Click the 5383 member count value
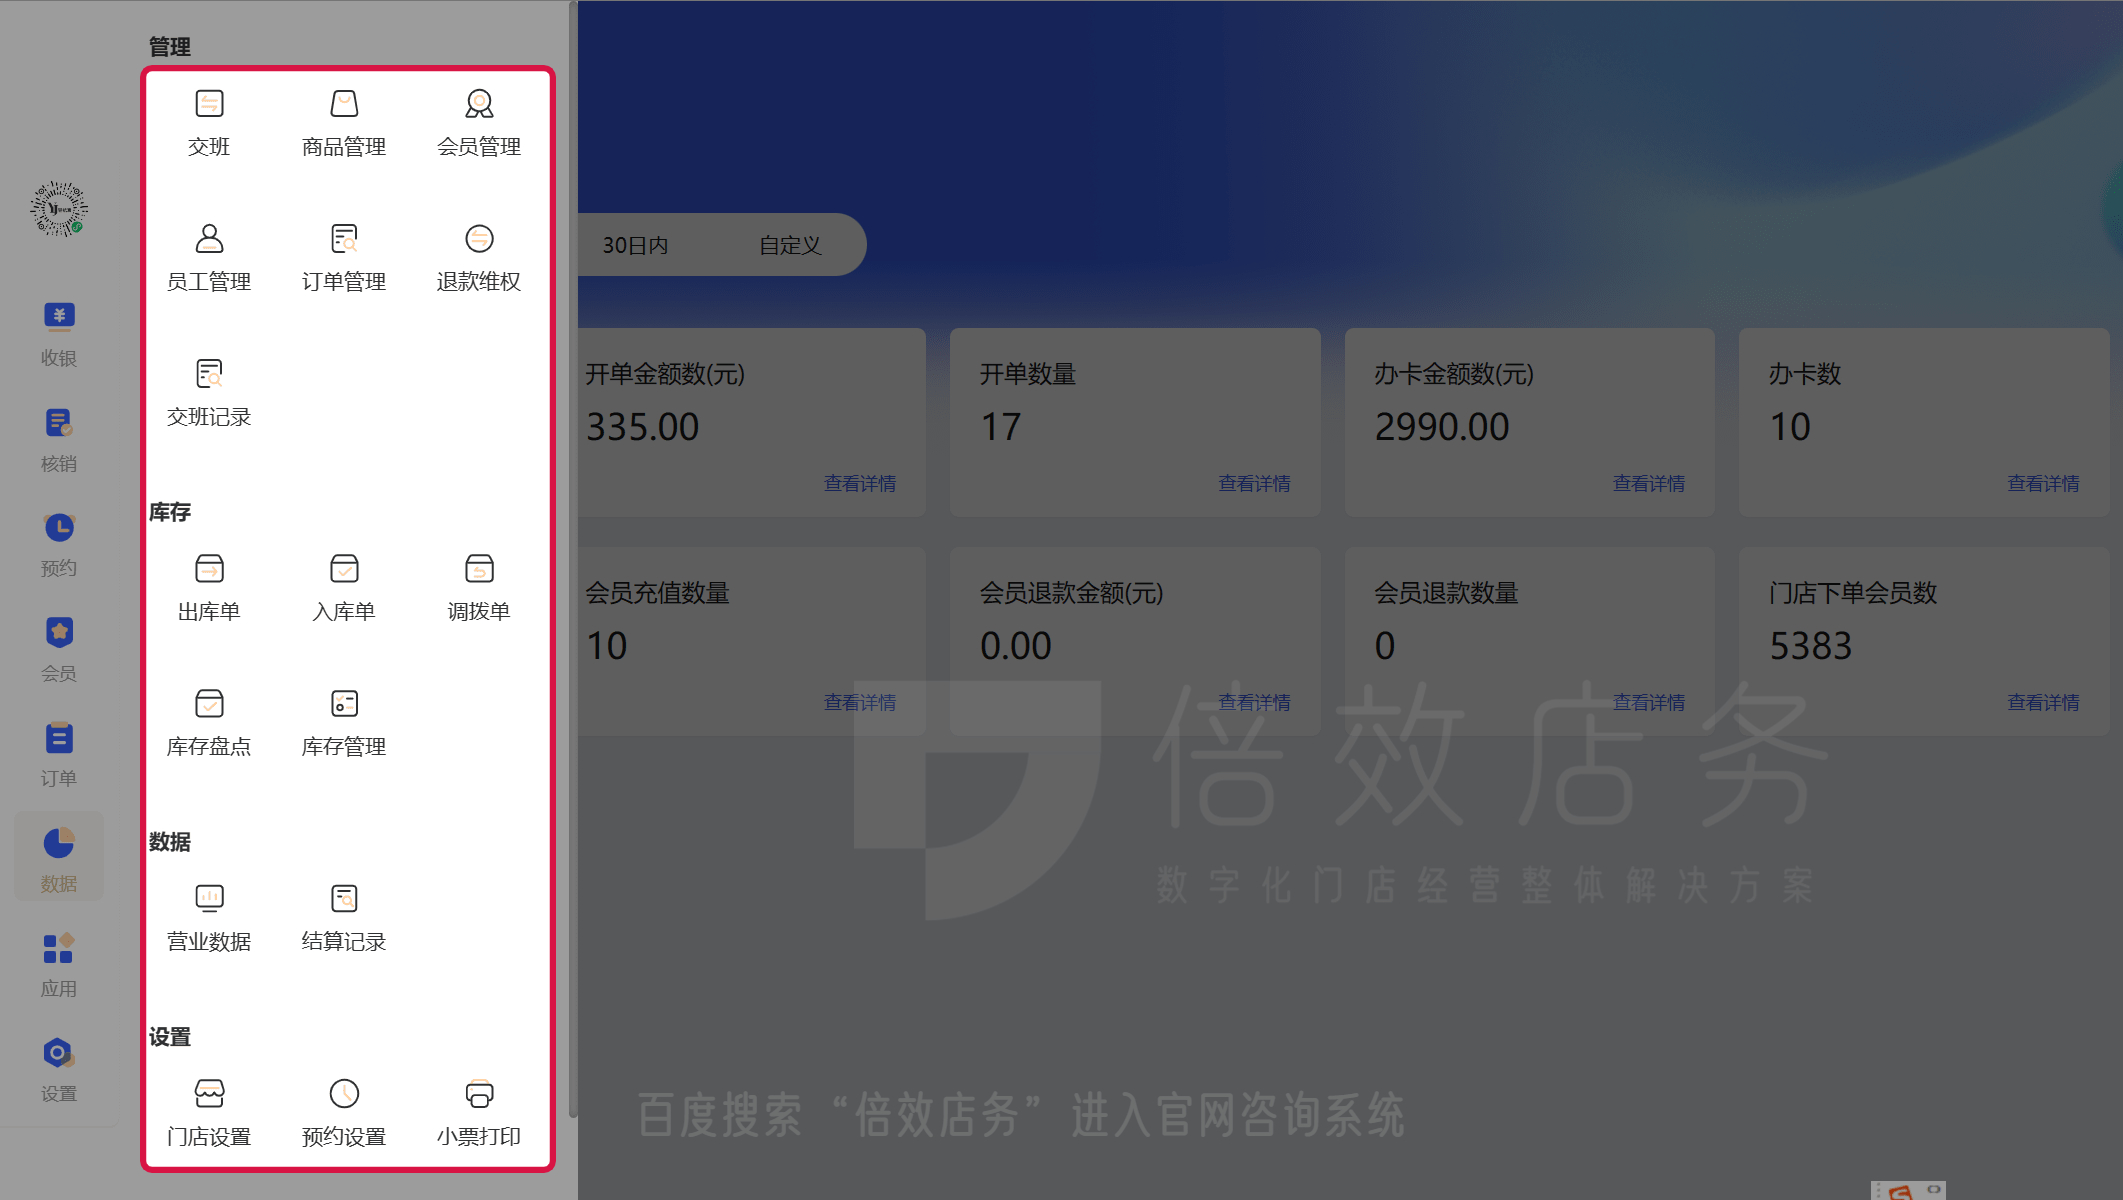Viewport: 2123px width, 1200px height. click(1811, 646)
